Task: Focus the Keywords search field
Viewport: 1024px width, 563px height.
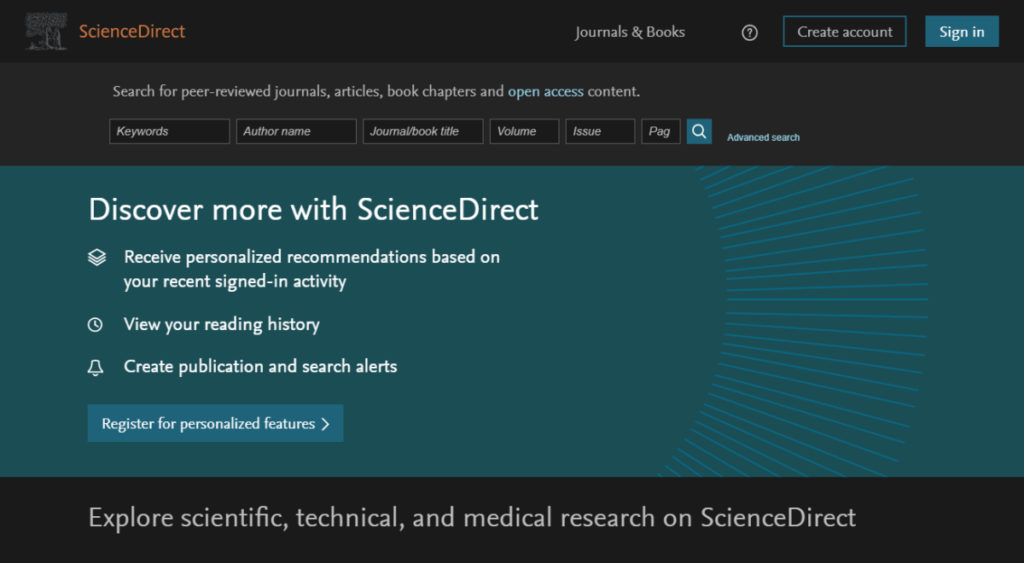Action: [x=170, y=131]
